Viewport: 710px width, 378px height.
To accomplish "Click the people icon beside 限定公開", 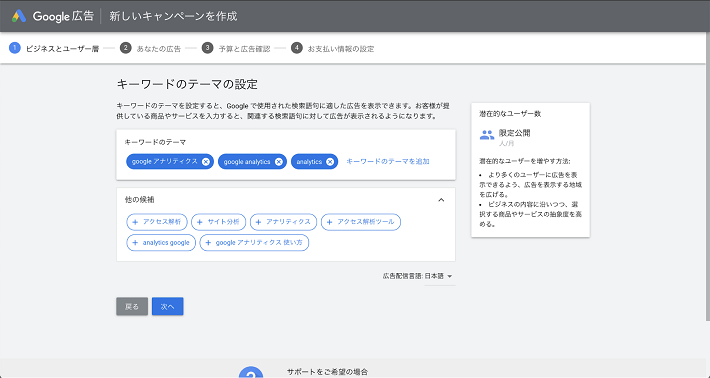I will pos(487,135).
